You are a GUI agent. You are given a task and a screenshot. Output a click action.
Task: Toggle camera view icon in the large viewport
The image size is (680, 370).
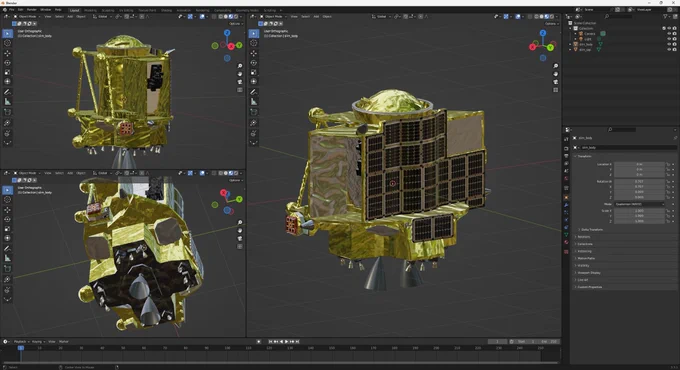click(x=556, y=82)
